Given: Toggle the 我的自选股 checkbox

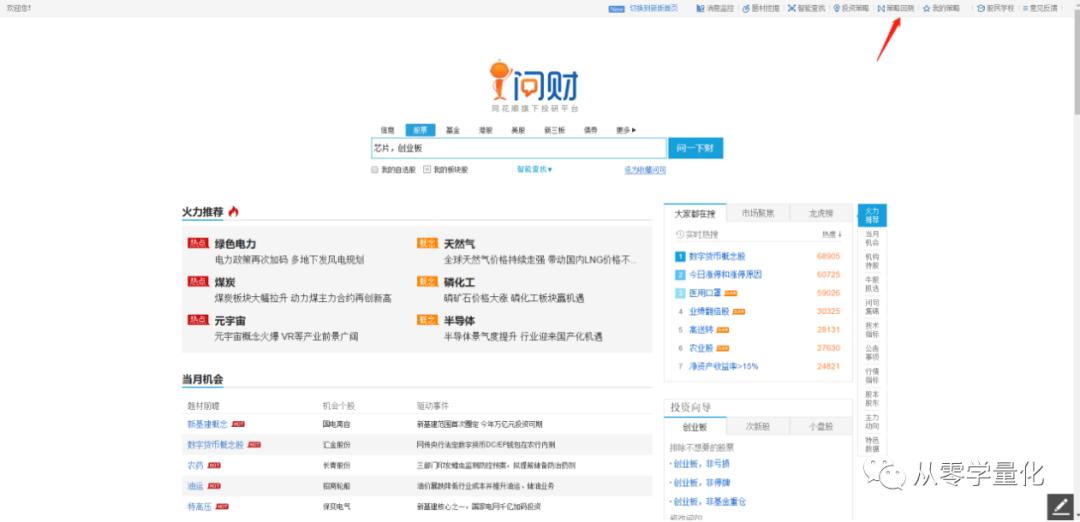Looking at the screenshot, I should pyautogui.click(x=375, y=169).
